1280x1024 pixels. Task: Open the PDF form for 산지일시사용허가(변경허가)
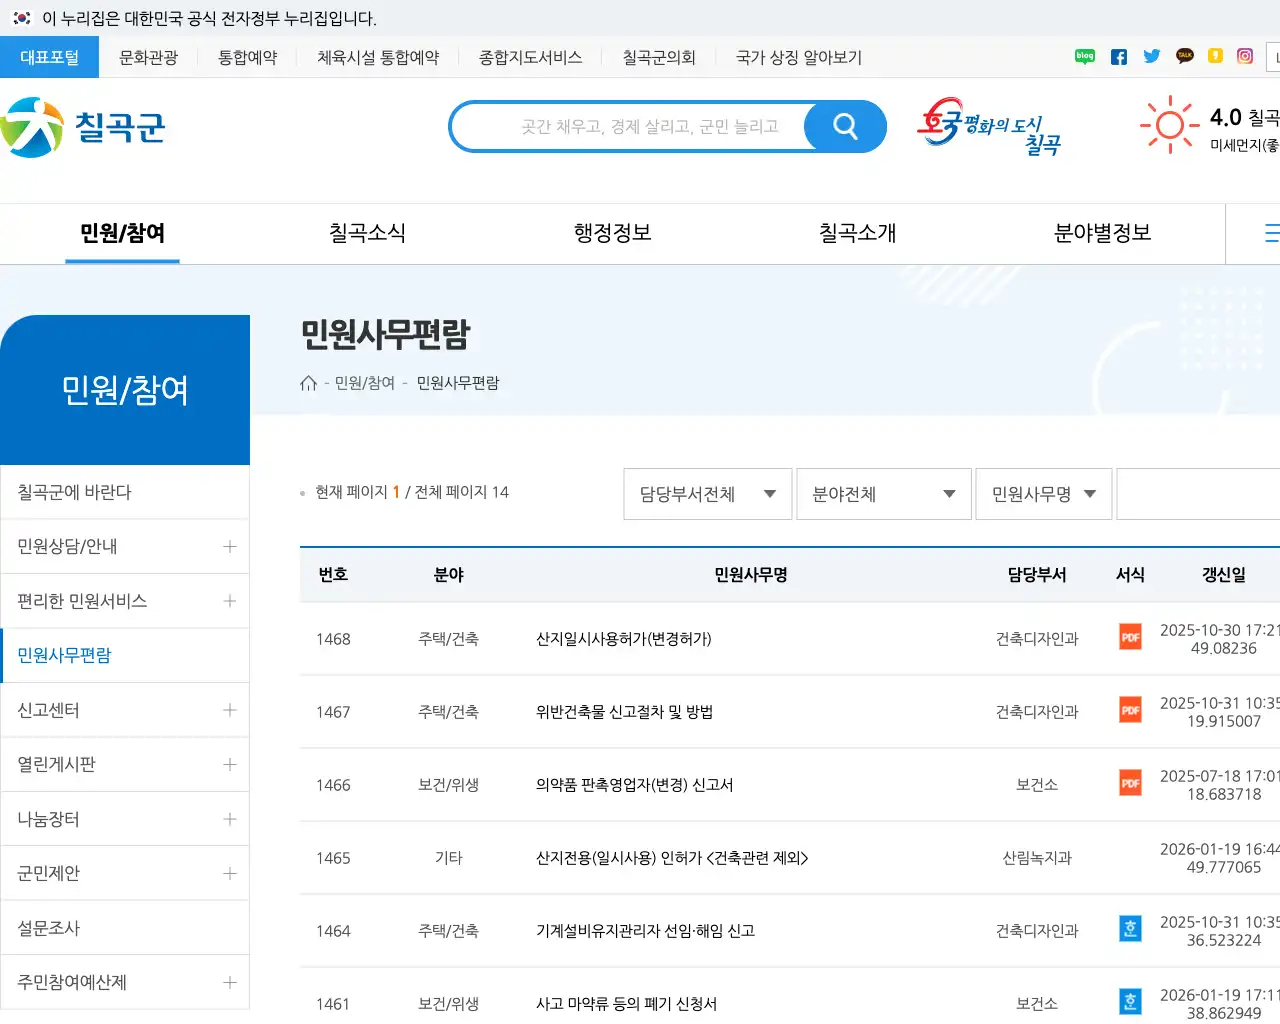1130,637
